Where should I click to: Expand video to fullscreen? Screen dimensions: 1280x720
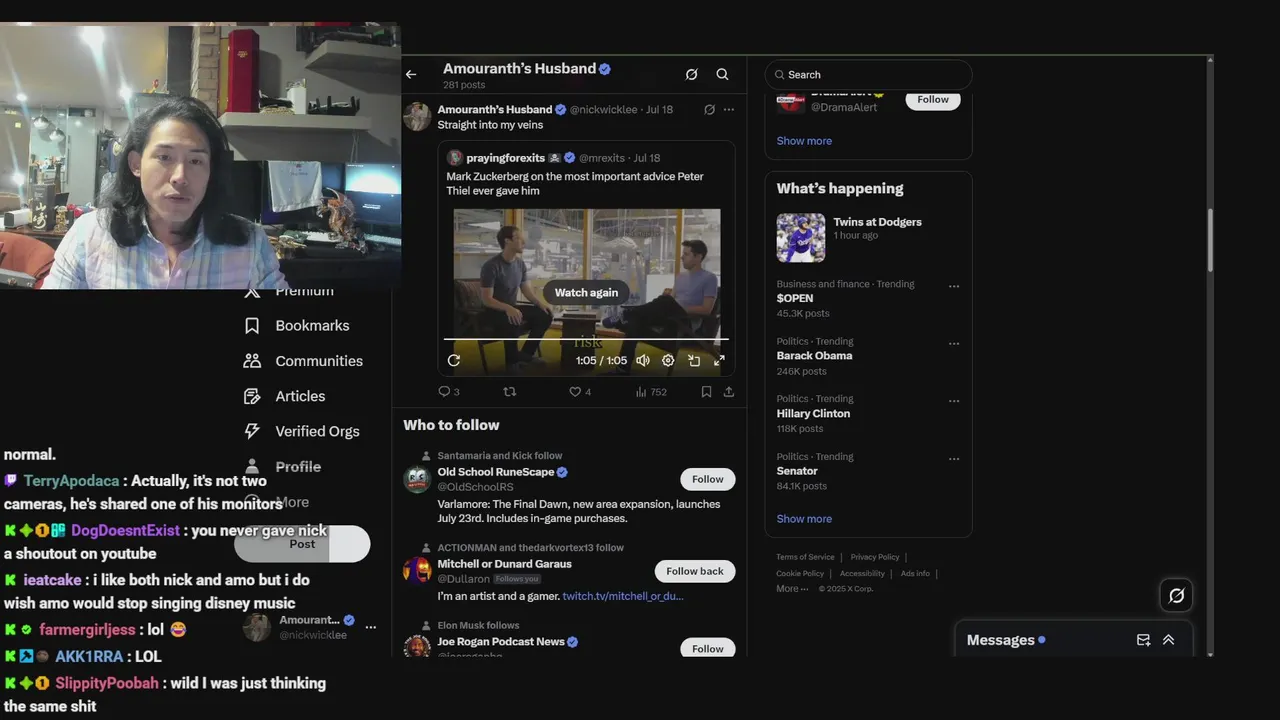point(719,361)
